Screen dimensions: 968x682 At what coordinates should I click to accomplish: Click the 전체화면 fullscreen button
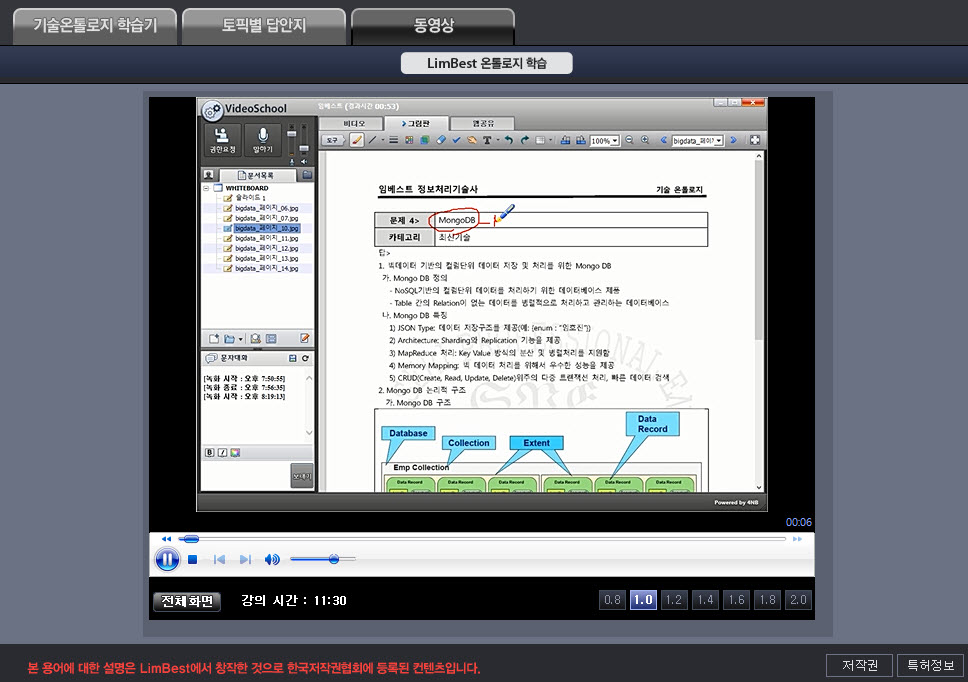pyautogui.click(x=187, y=601)
